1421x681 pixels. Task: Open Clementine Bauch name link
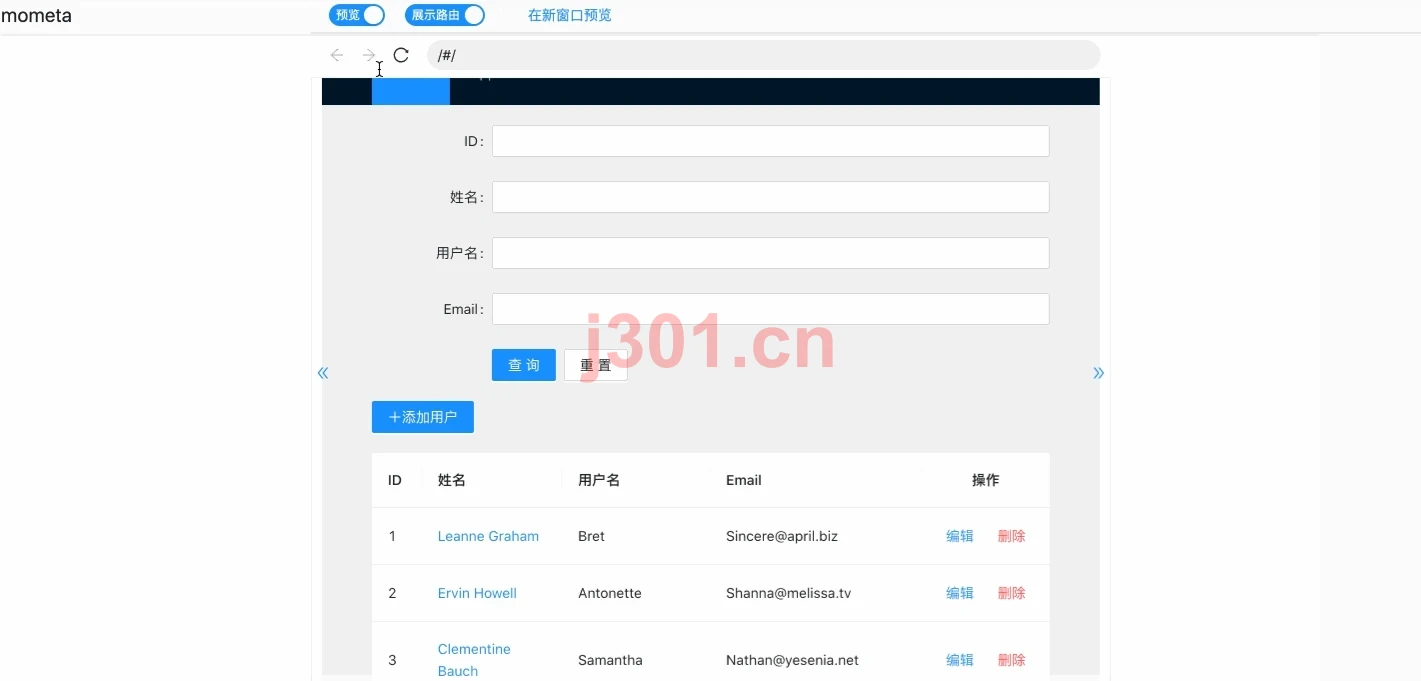coord(474,660)
